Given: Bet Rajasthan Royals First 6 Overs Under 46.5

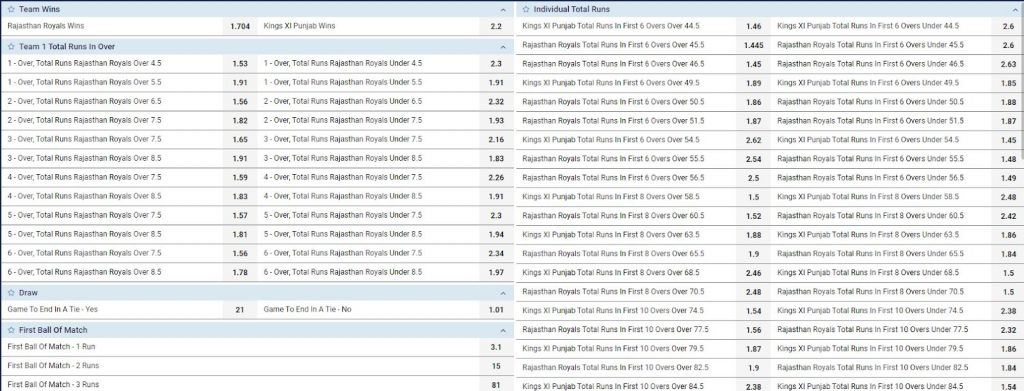Looking at the screenshot, I should pyautogui.click(x=1008, y=65).
